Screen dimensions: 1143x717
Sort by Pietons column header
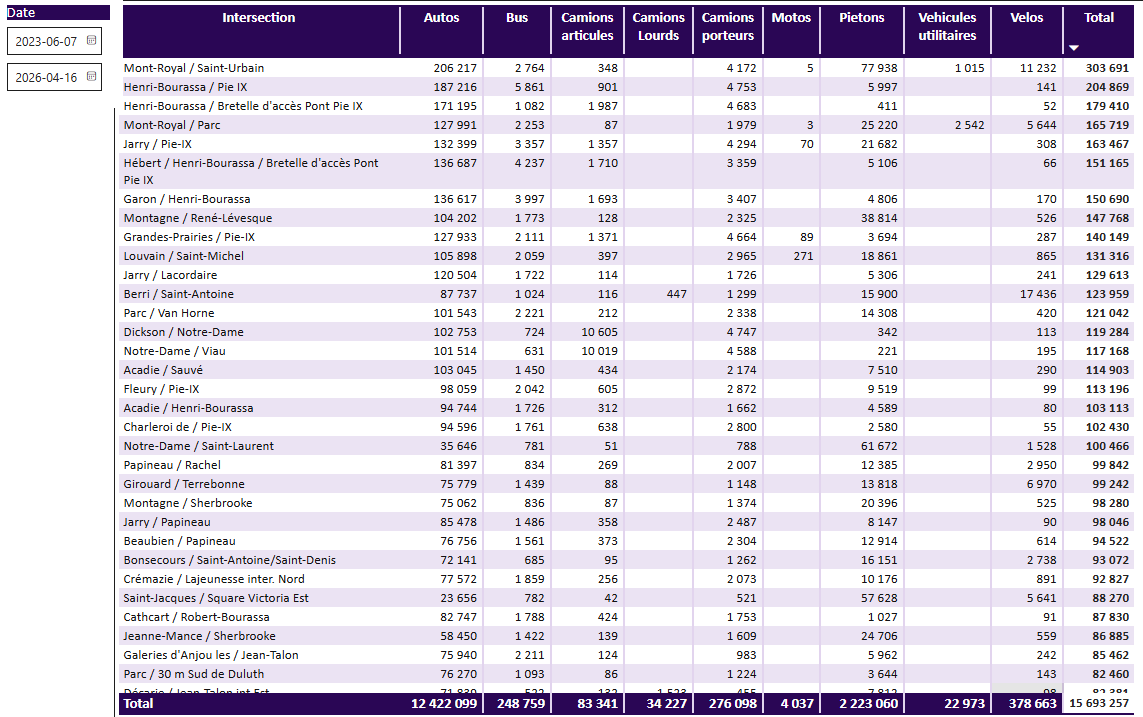point(862,17)
